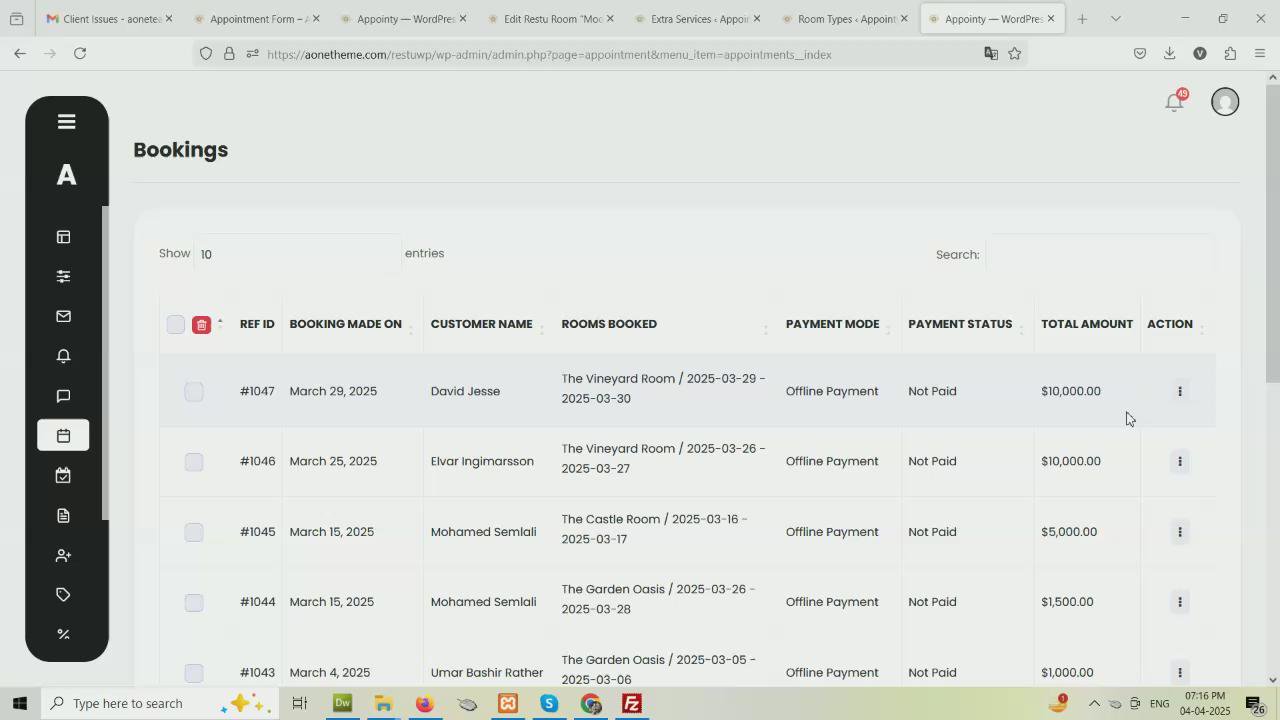Open the notifications bell at top right
This screenshot has height=720, width=1280.
coord(1174,102)
